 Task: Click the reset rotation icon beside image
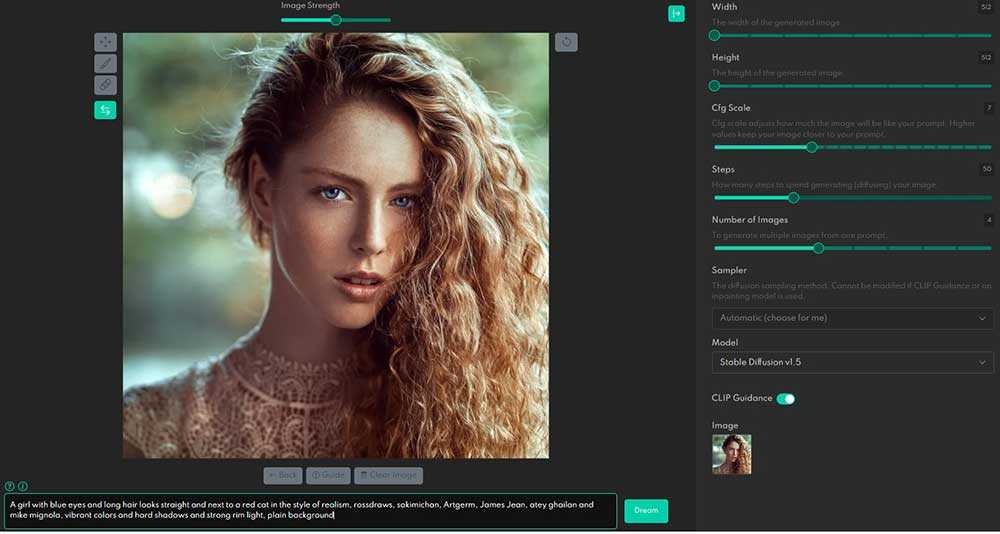(566, 42)
